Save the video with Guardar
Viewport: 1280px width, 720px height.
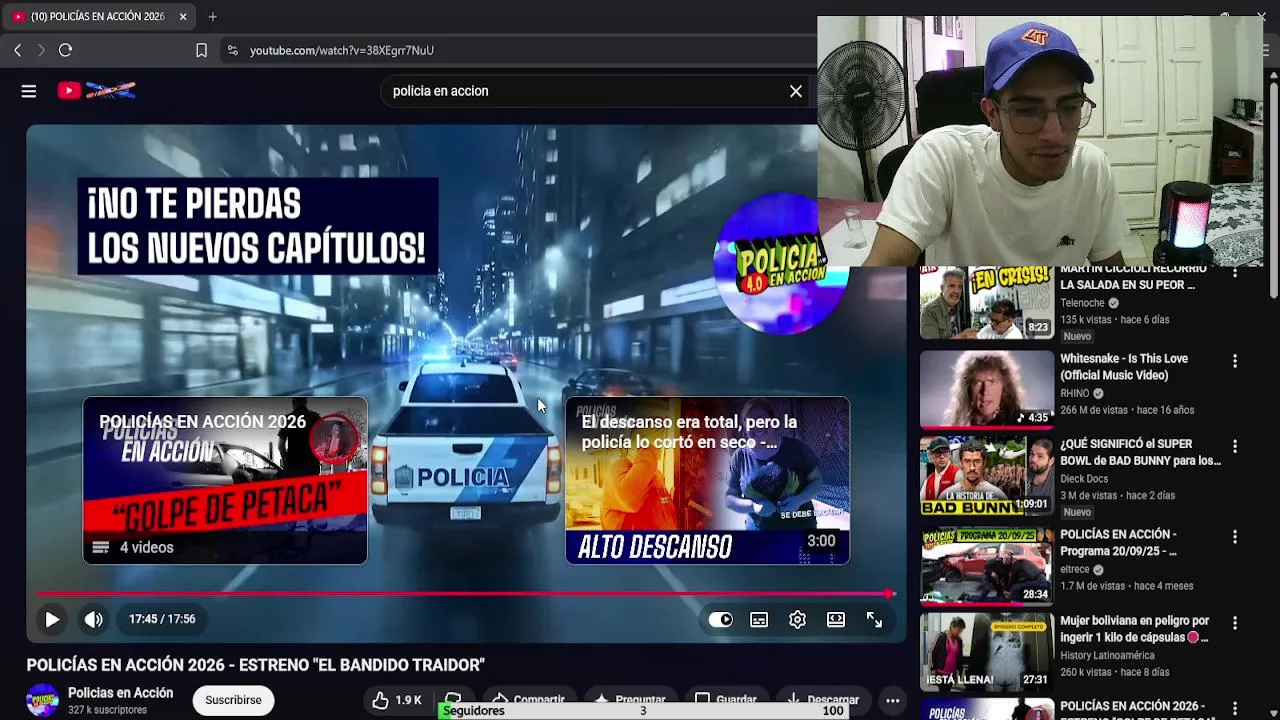tap(726, 700)
